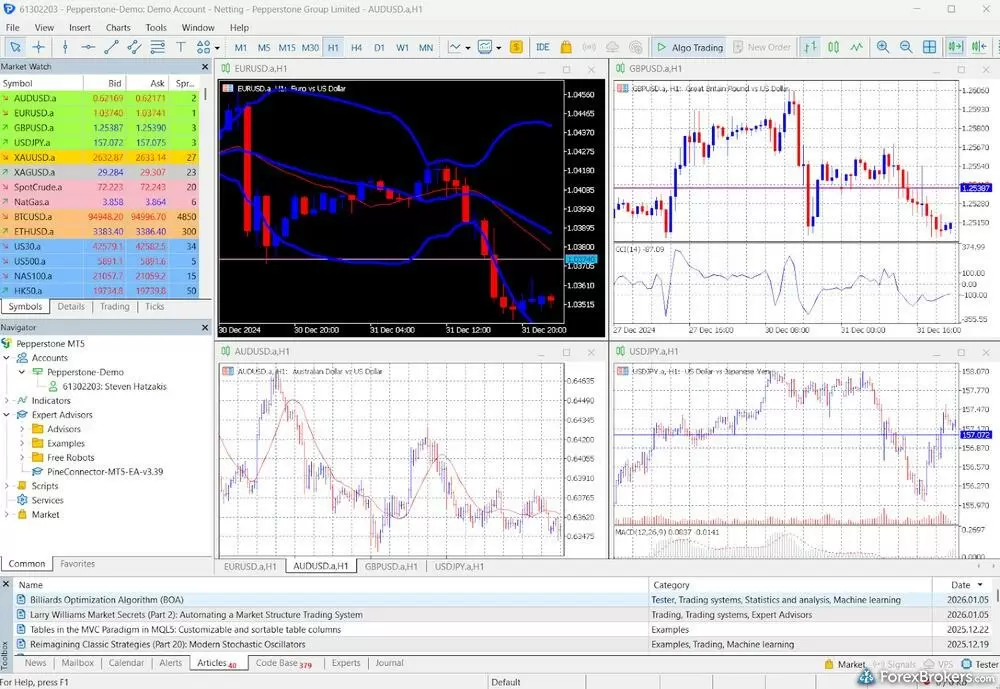Open the equidistant channel tool
1000x689 pixels.
134,46
